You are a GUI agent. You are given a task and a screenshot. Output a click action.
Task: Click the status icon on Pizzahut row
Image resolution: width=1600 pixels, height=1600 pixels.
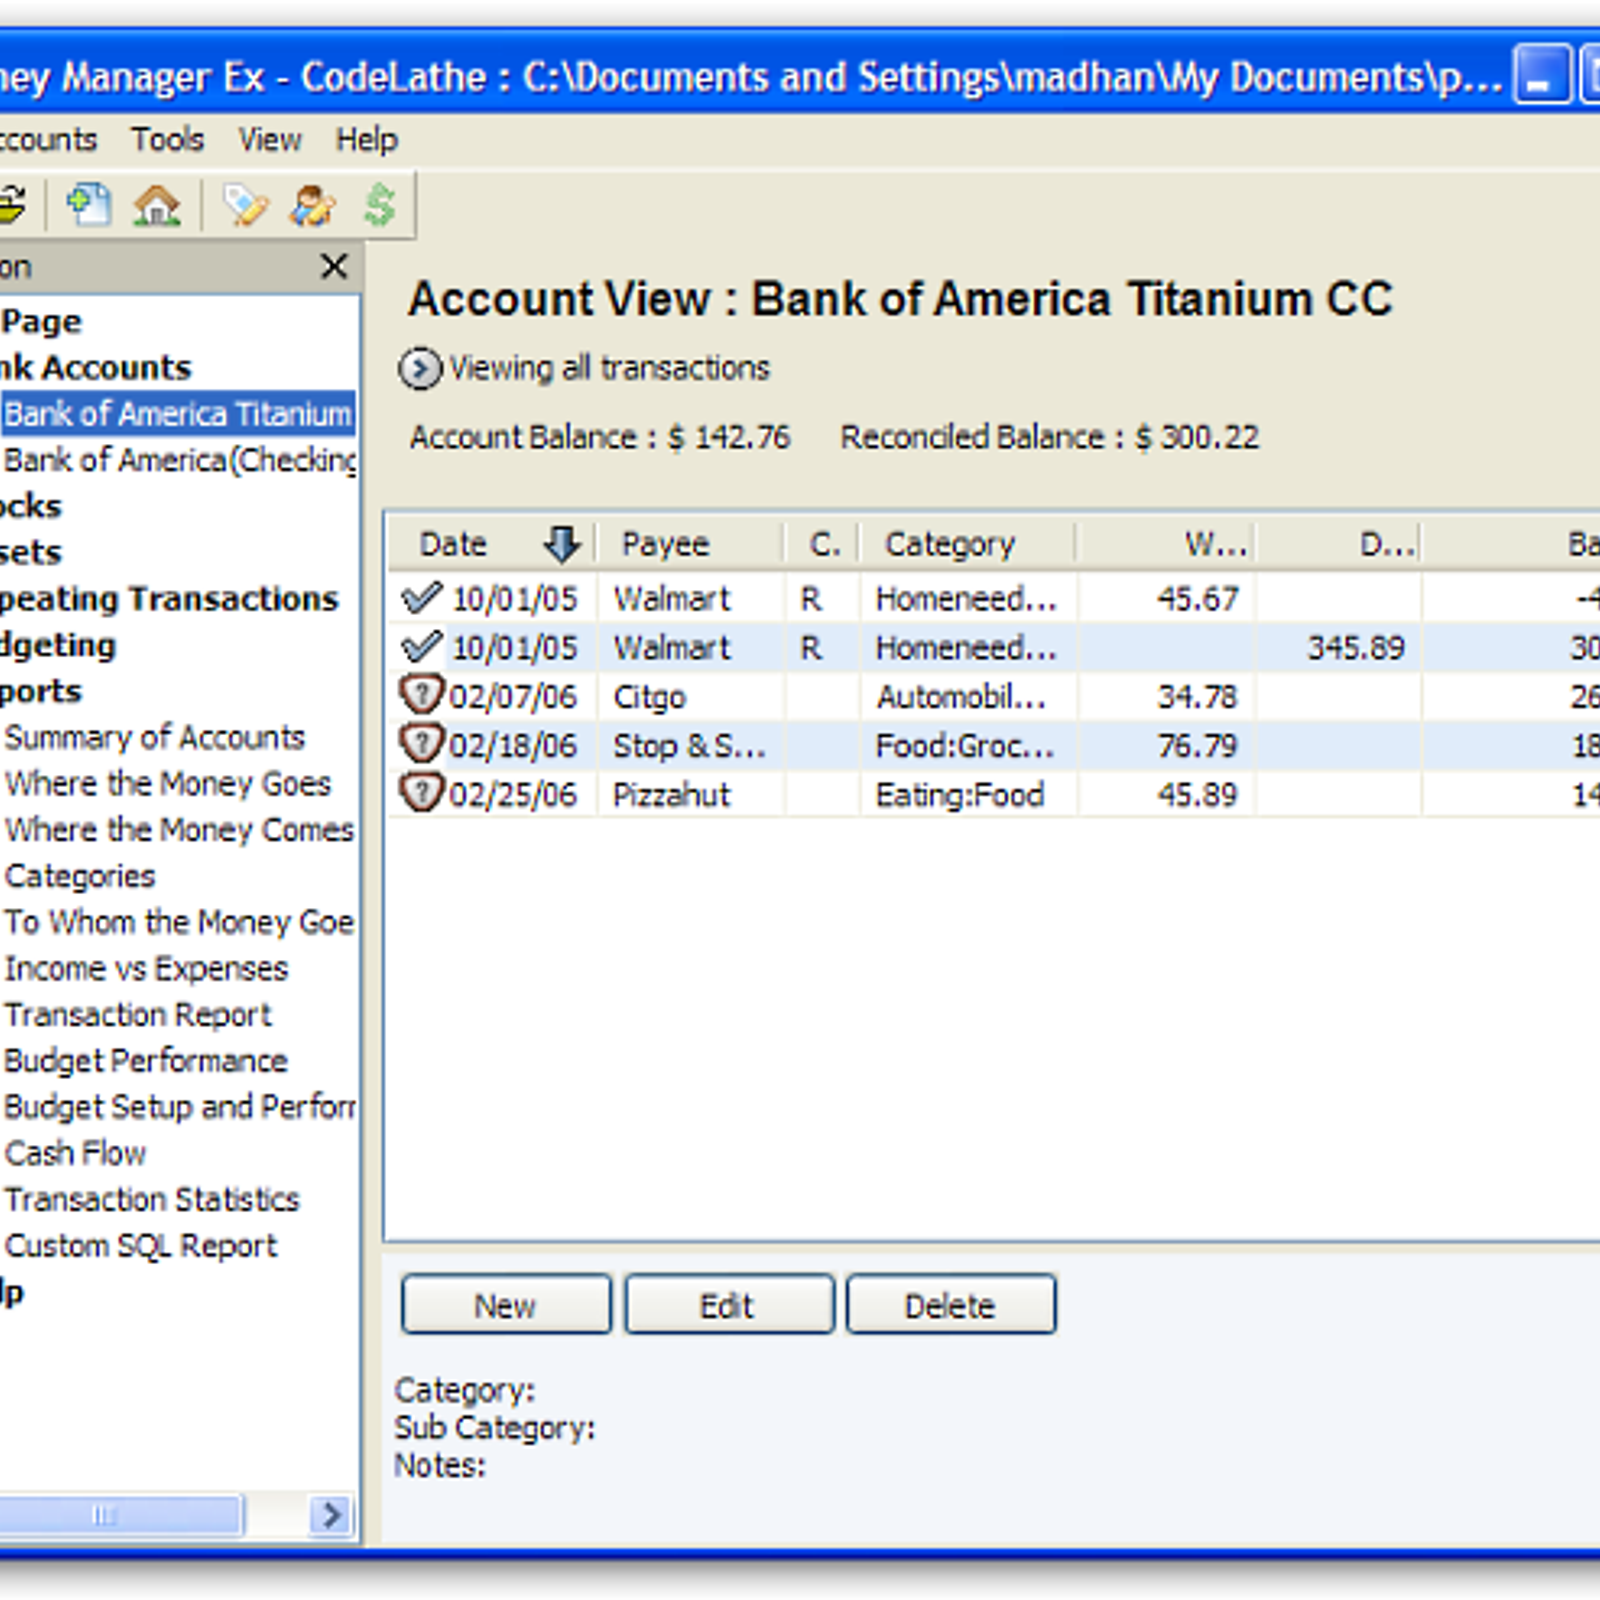(421, 792)
